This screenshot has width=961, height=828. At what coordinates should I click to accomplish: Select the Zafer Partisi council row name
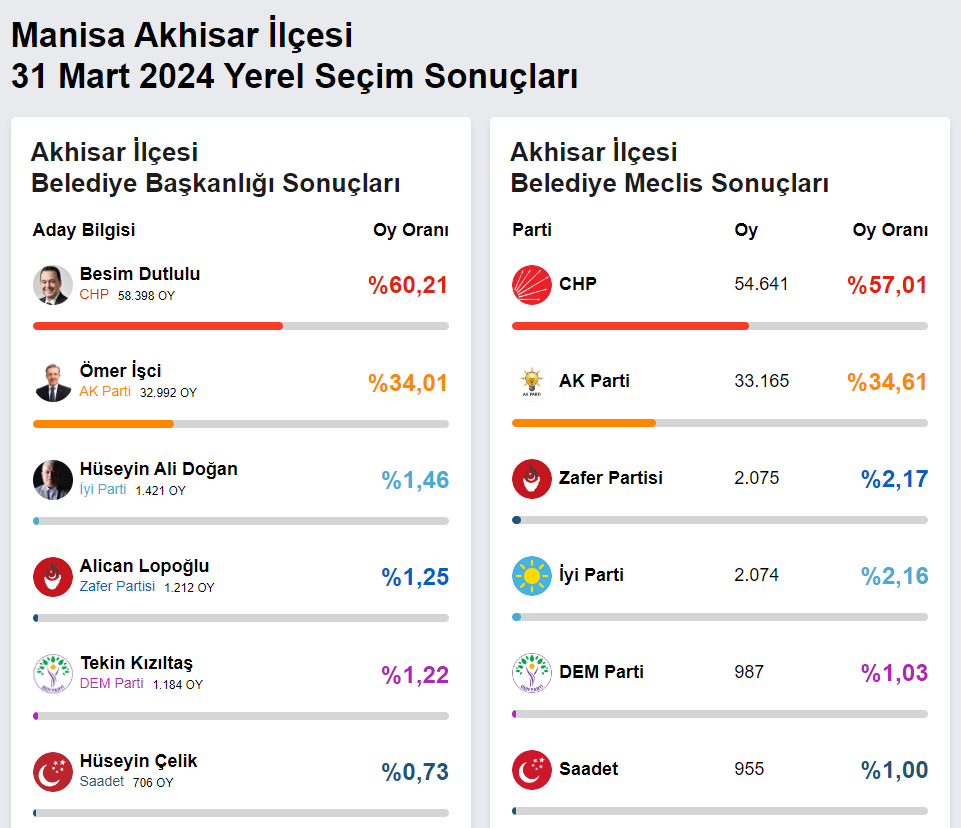pyautogui.click(x=611, y=478)
